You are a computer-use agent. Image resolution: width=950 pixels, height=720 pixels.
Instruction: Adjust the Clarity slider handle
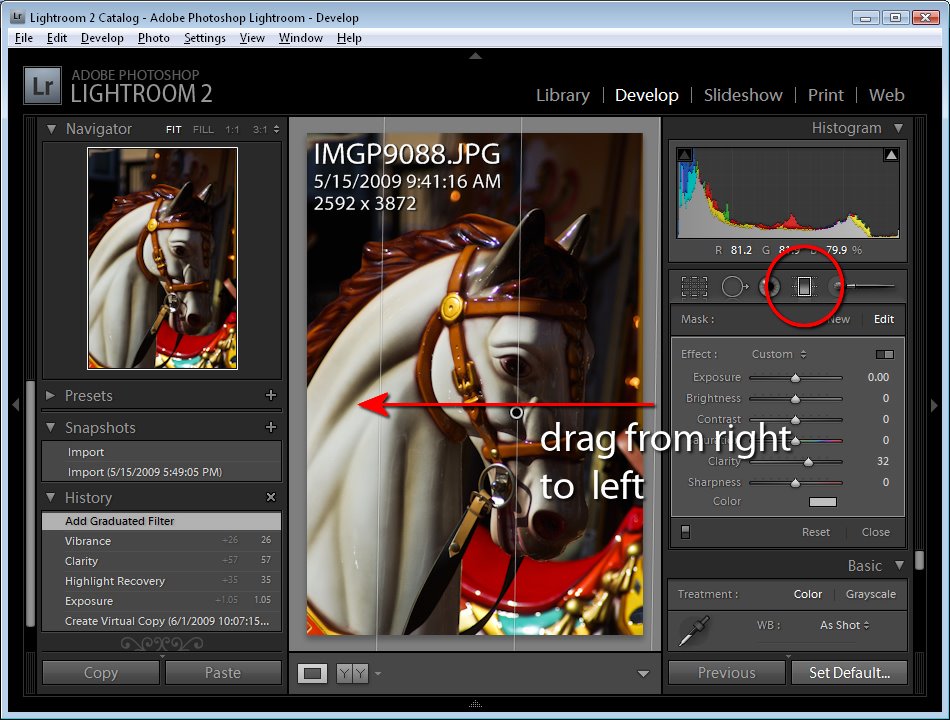(808, 462)
